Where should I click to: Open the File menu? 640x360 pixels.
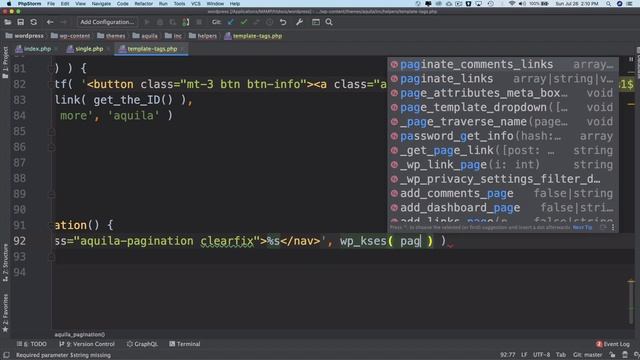[51, 4]
